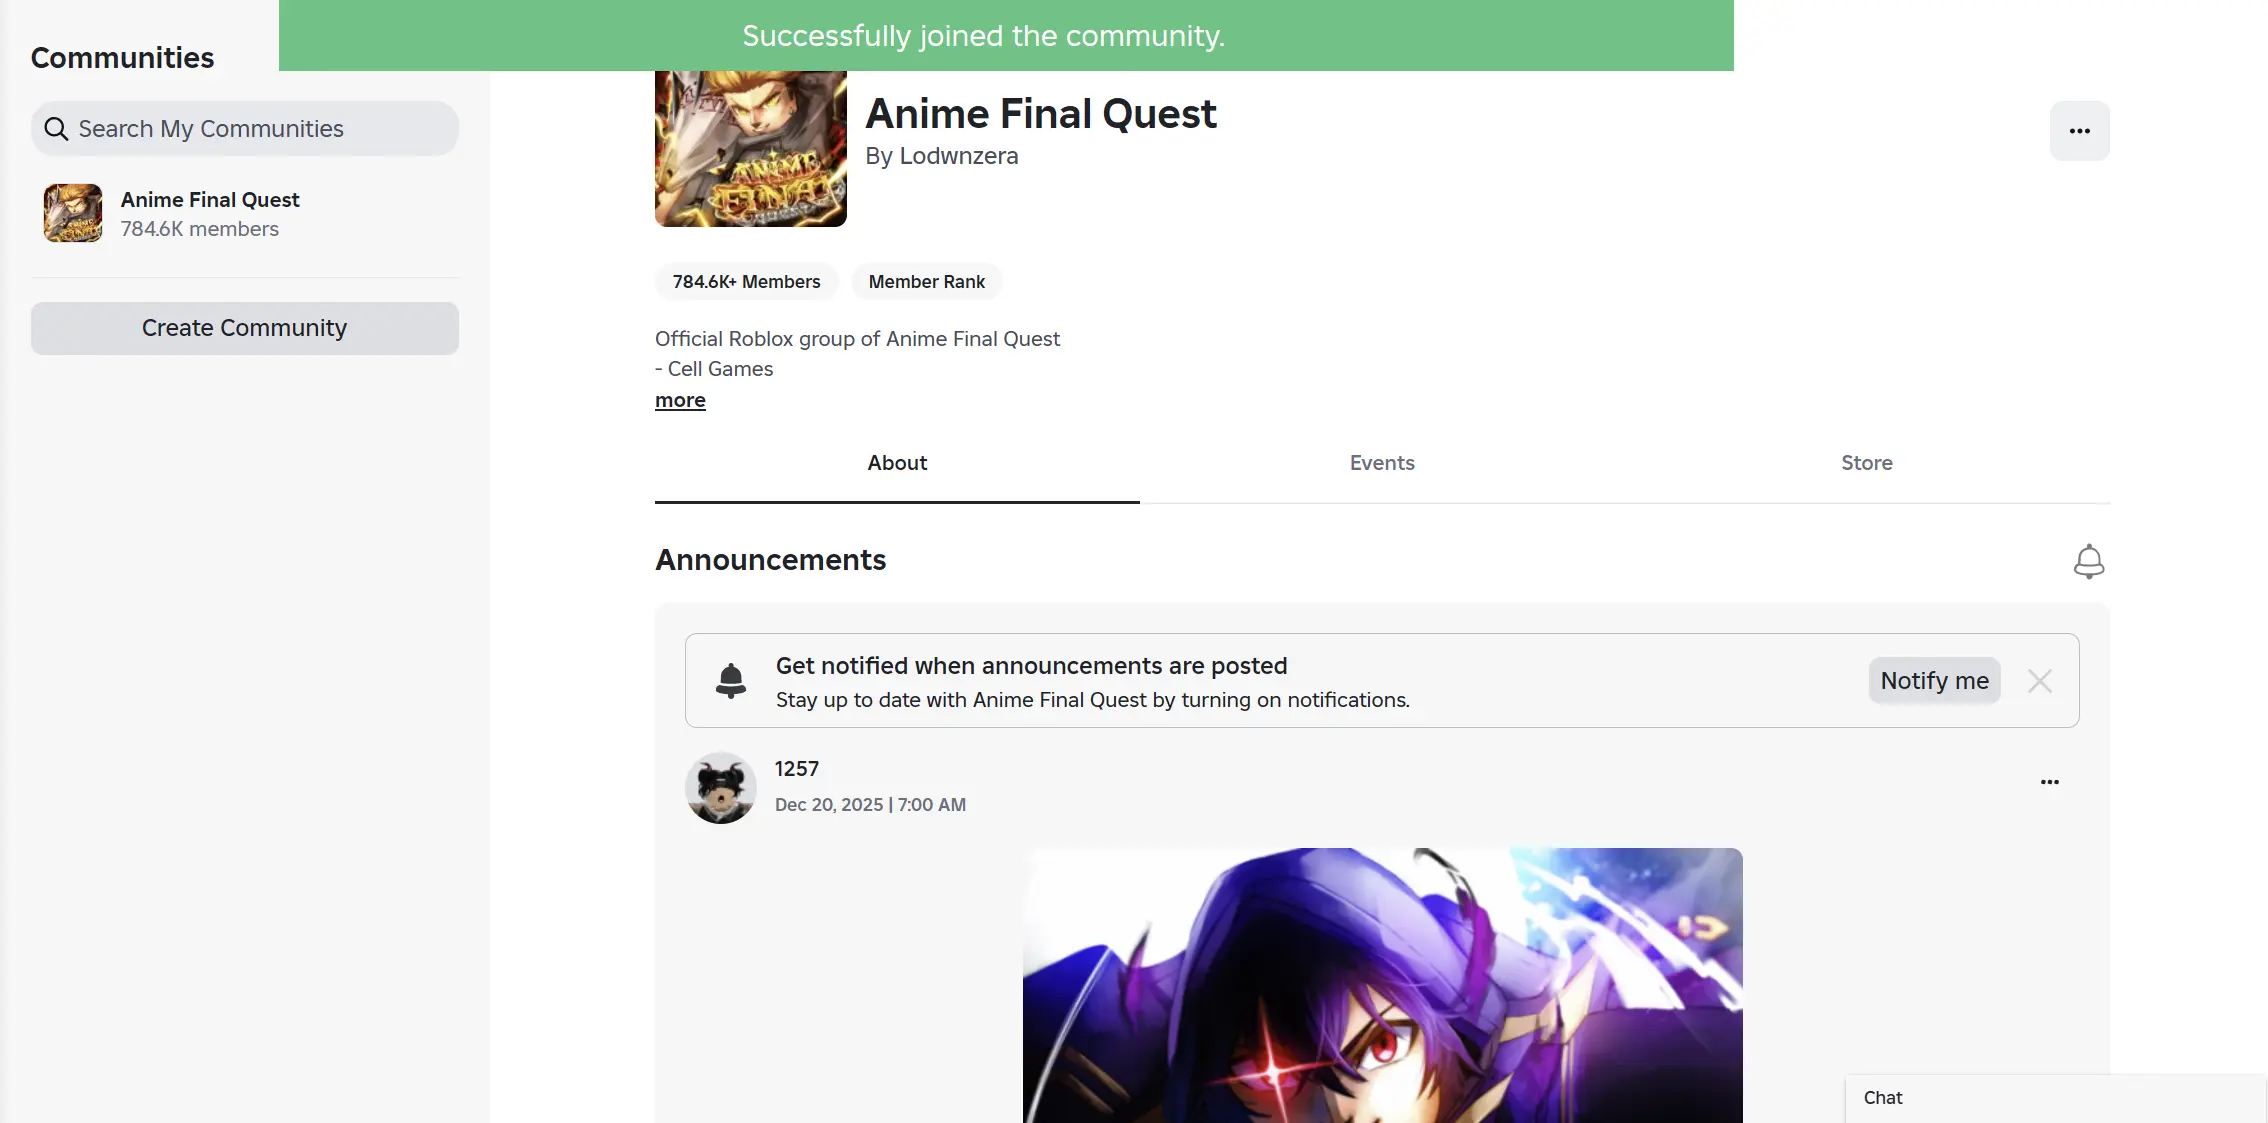Switch to the Store tab
Screen dimensions: 2268x1123
pos(1866,463)
